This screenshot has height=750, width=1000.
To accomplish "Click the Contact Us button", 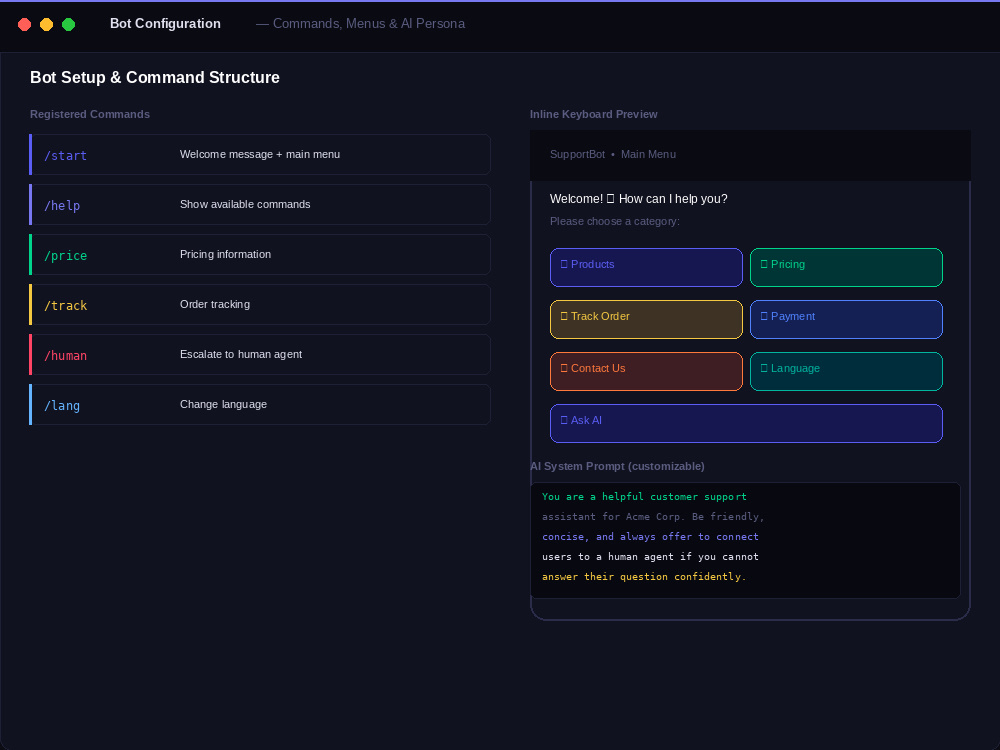I will (646, 371).
